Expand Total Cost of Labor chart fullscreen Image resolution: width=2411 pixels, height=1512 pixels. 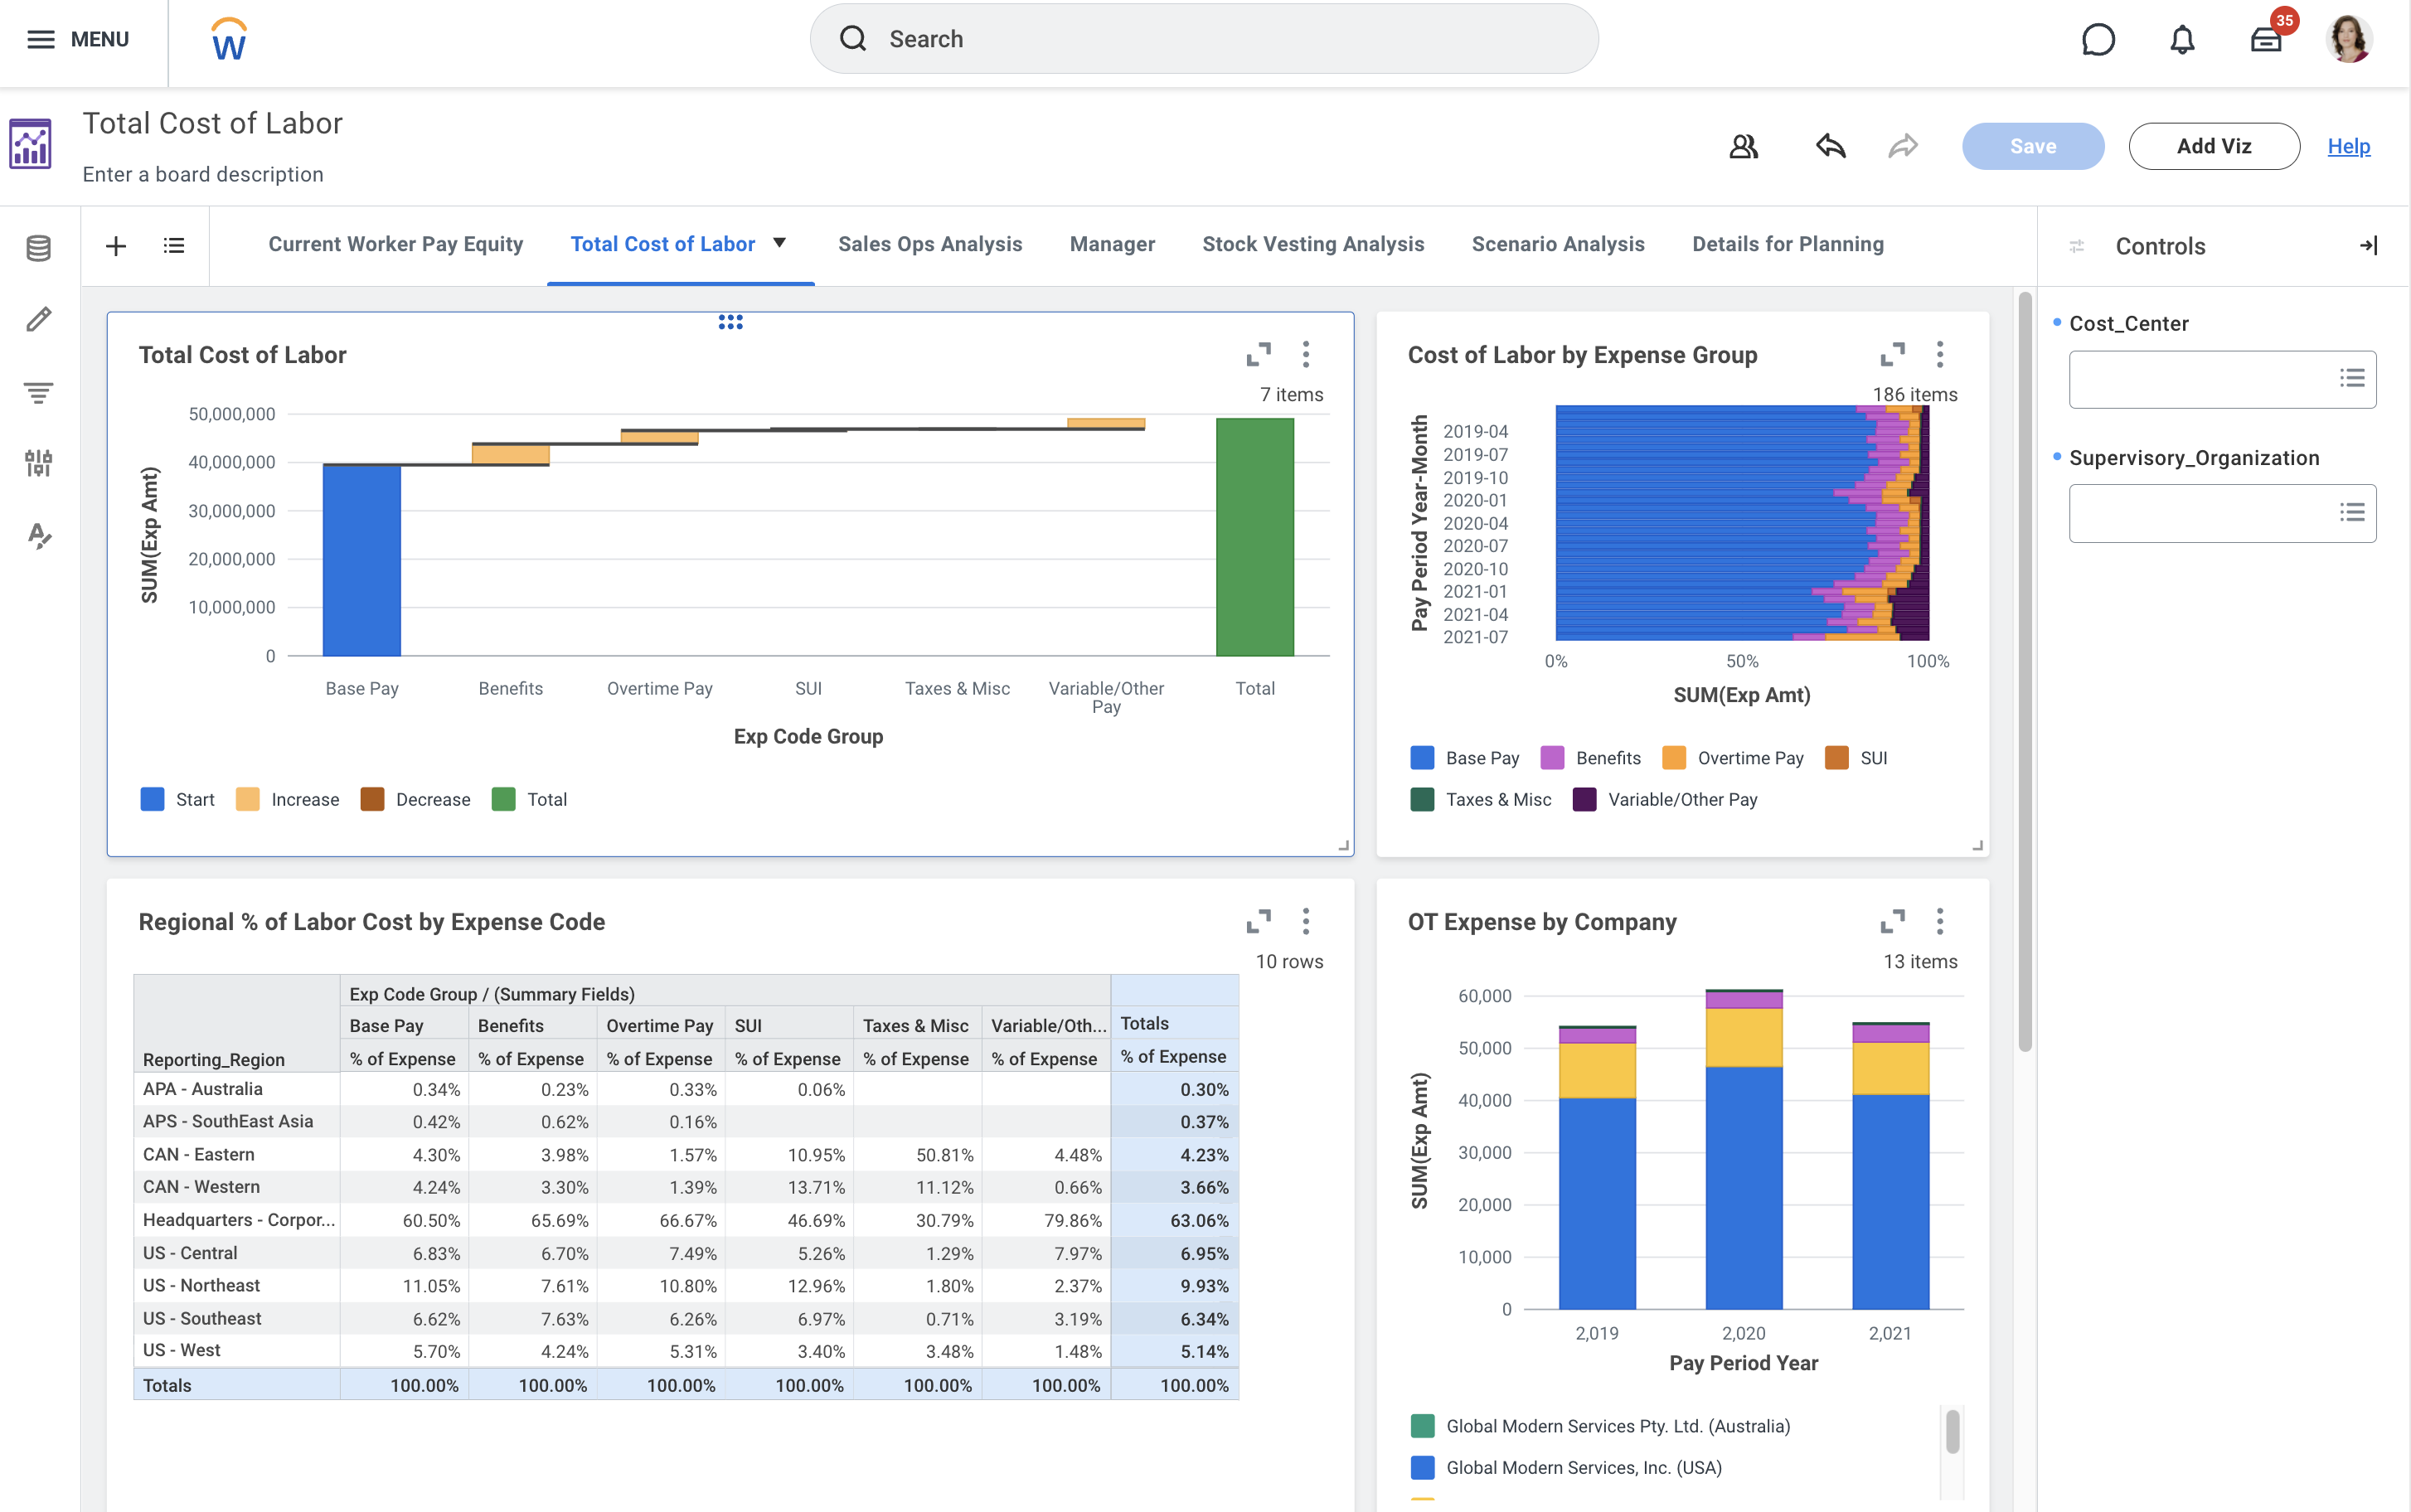pyautogui.click(x=1258, y=355)
